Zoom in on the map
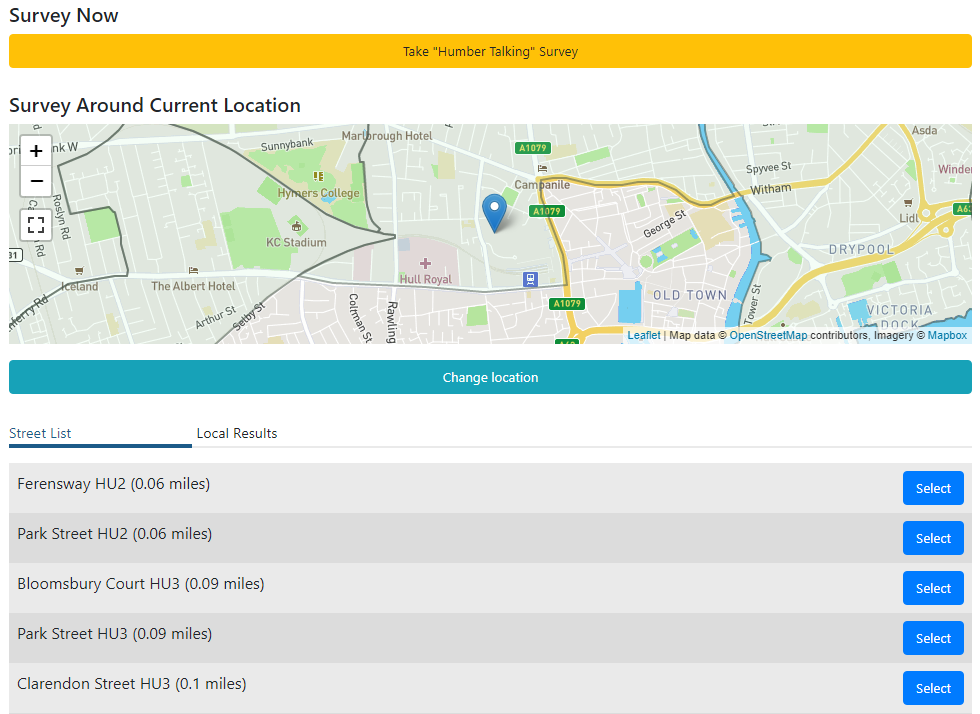This screenshot has height=714, width=980. coord(36,152)
